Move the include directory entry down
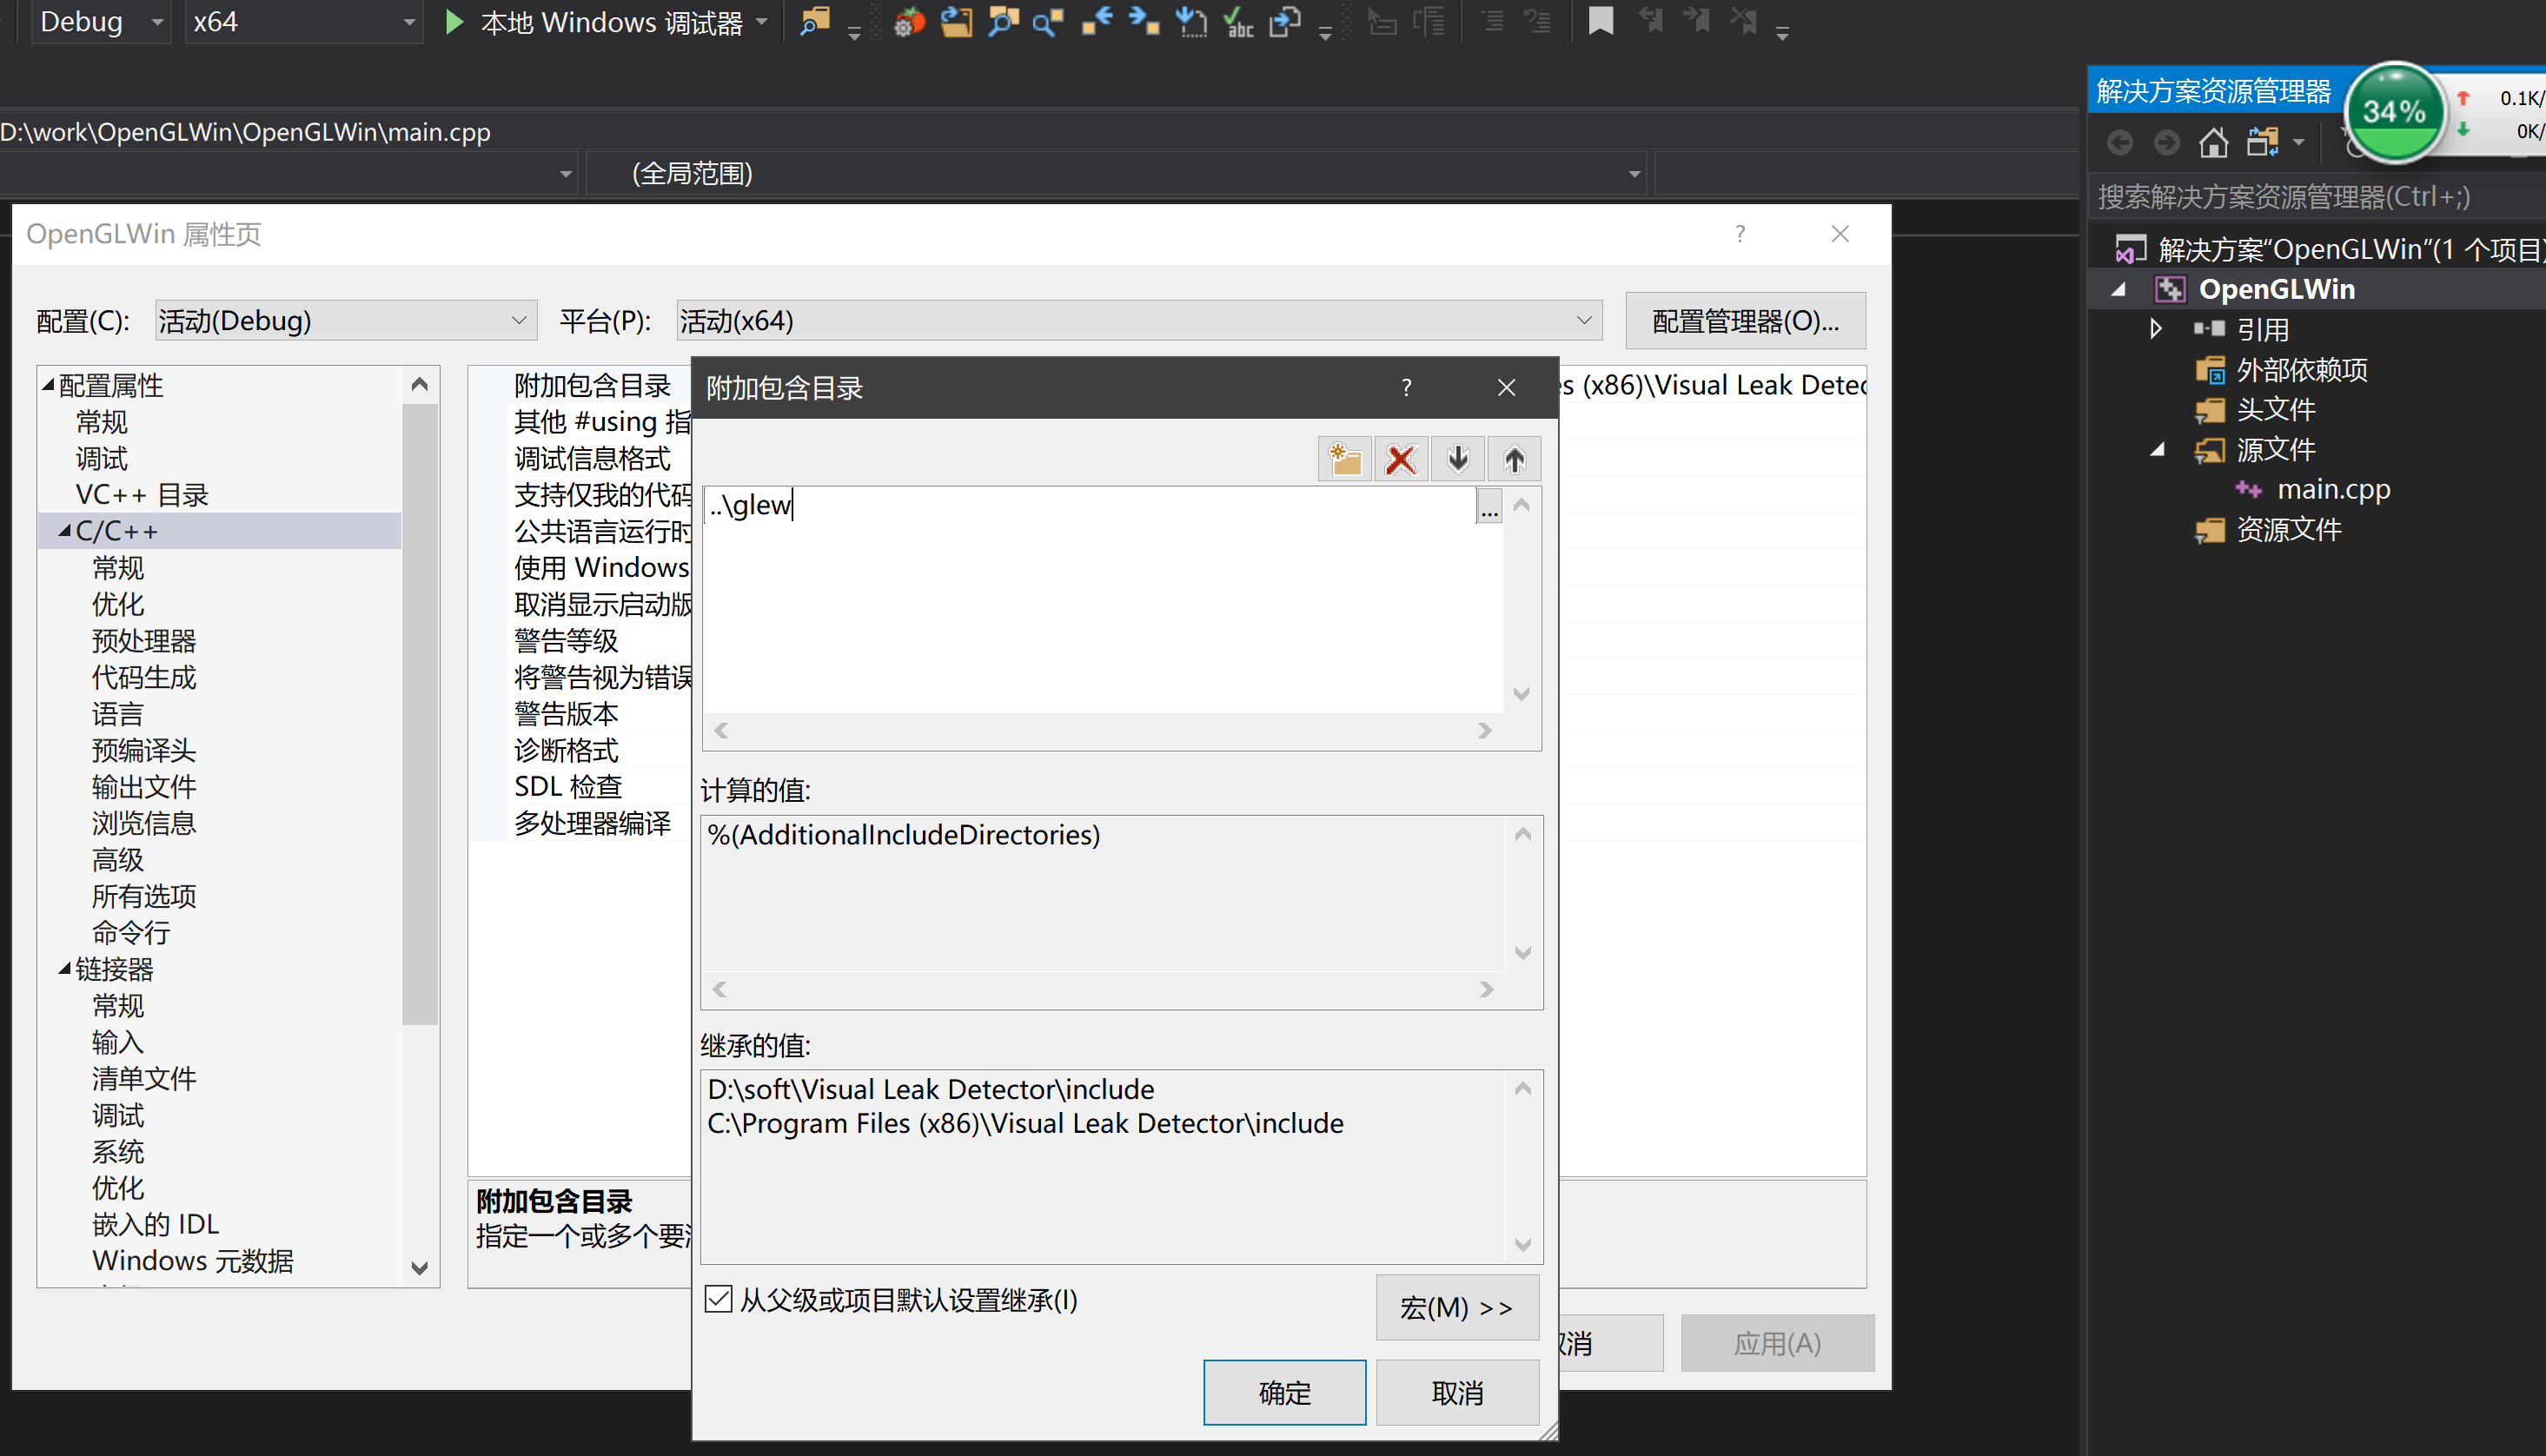 tap(1458, 458)
